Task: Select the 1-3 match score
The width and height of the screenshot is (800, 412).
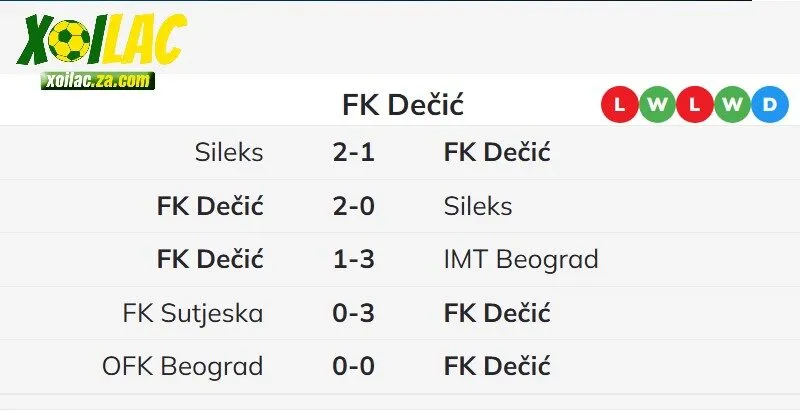Action: click(353, 260)
